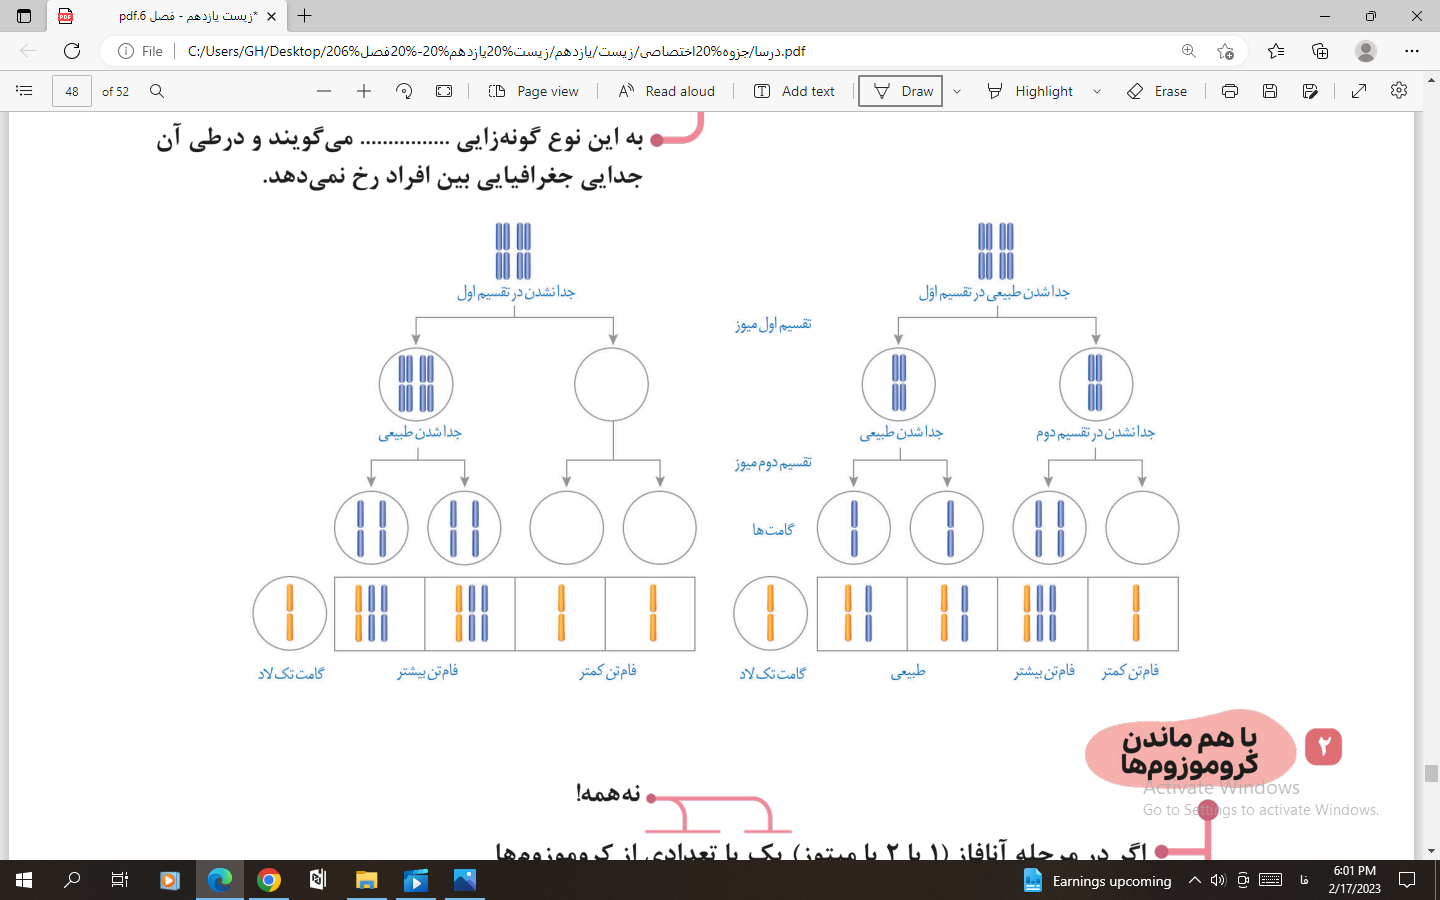Screen dimensions: 1440x900
Task: Rotate the PDF page
Action: click(404, 91)
